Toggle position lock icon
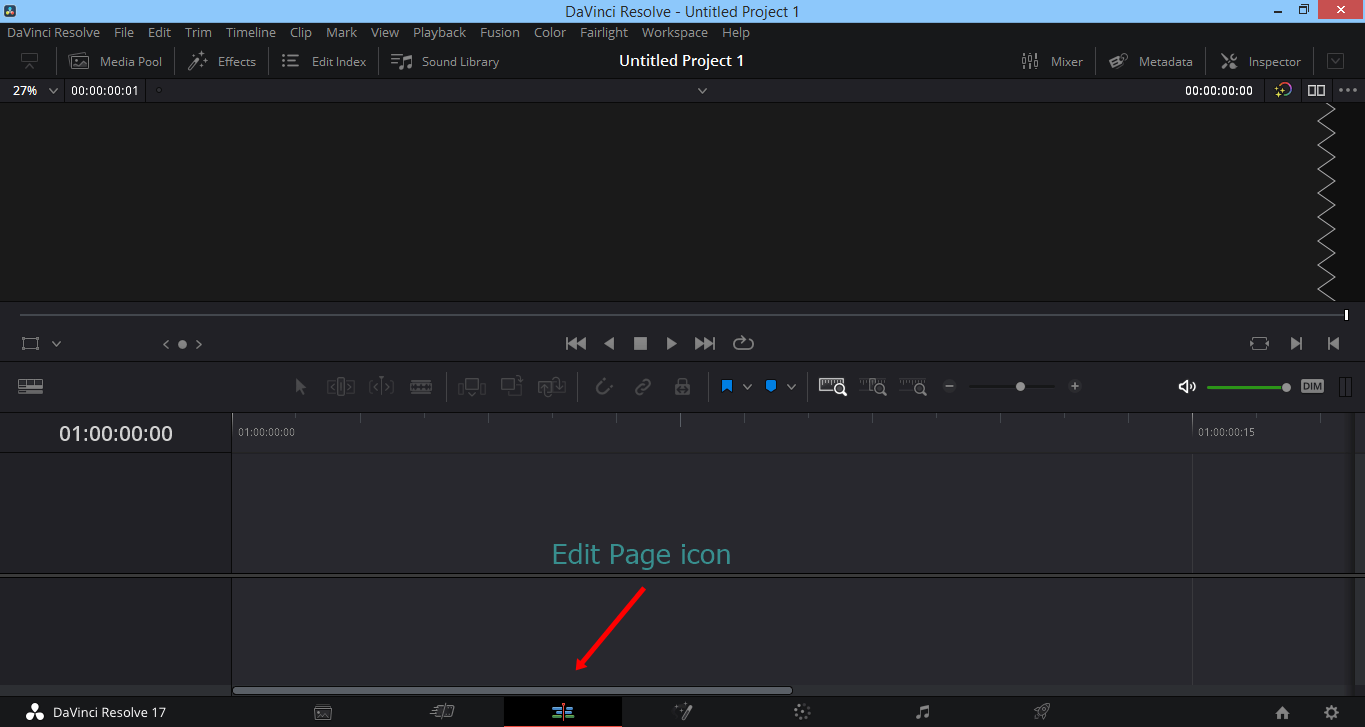This screenshot has height=727, width=1365. click(x=683, y=386)
